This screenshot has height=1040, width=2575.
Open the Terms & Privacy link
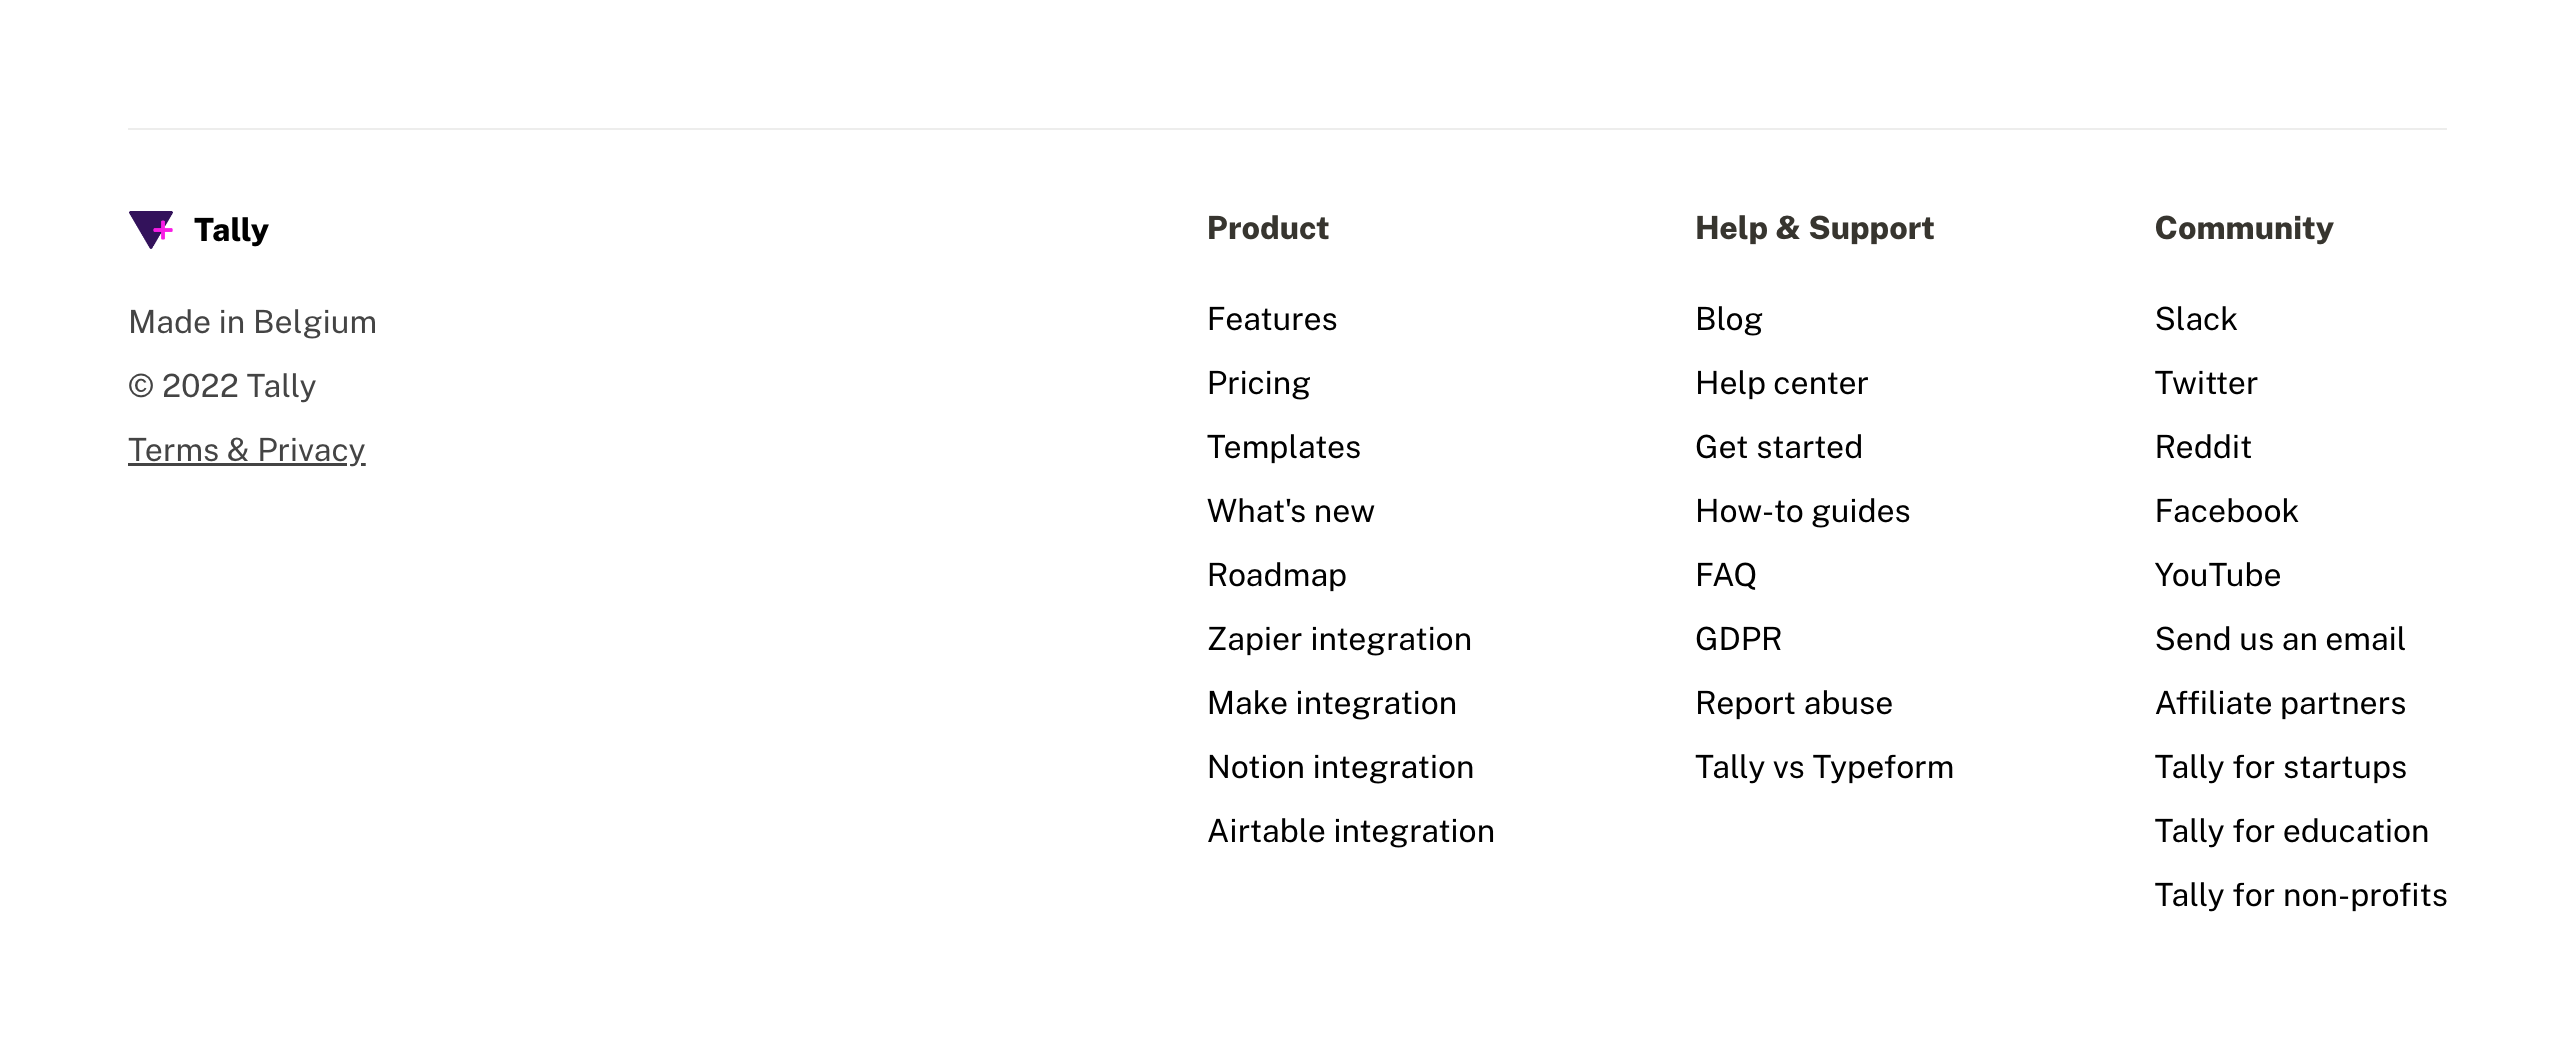pos(246,450)
